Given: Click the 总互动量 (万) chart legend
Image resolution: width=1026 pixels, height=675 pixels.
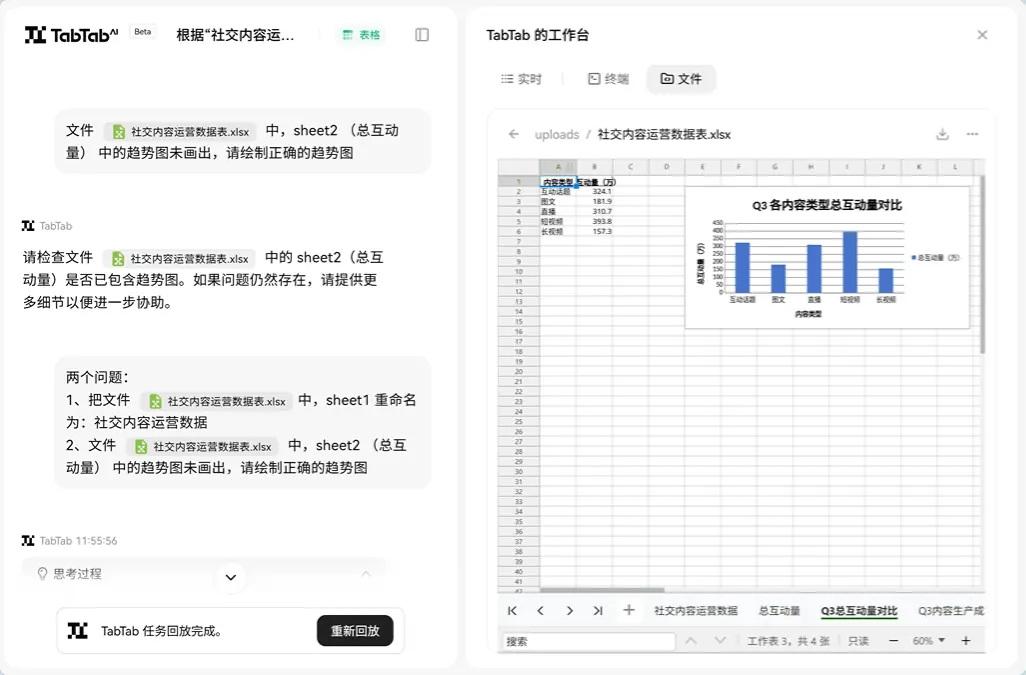Looking at the screenshot, I should click(x=936, y=258).
